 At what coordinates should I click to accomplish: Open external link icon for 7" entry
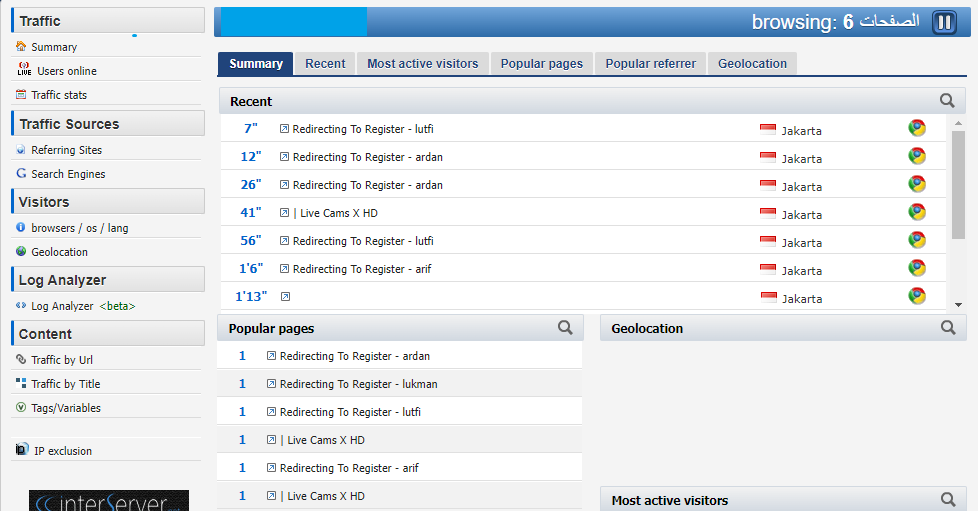[x=284, y=129]
